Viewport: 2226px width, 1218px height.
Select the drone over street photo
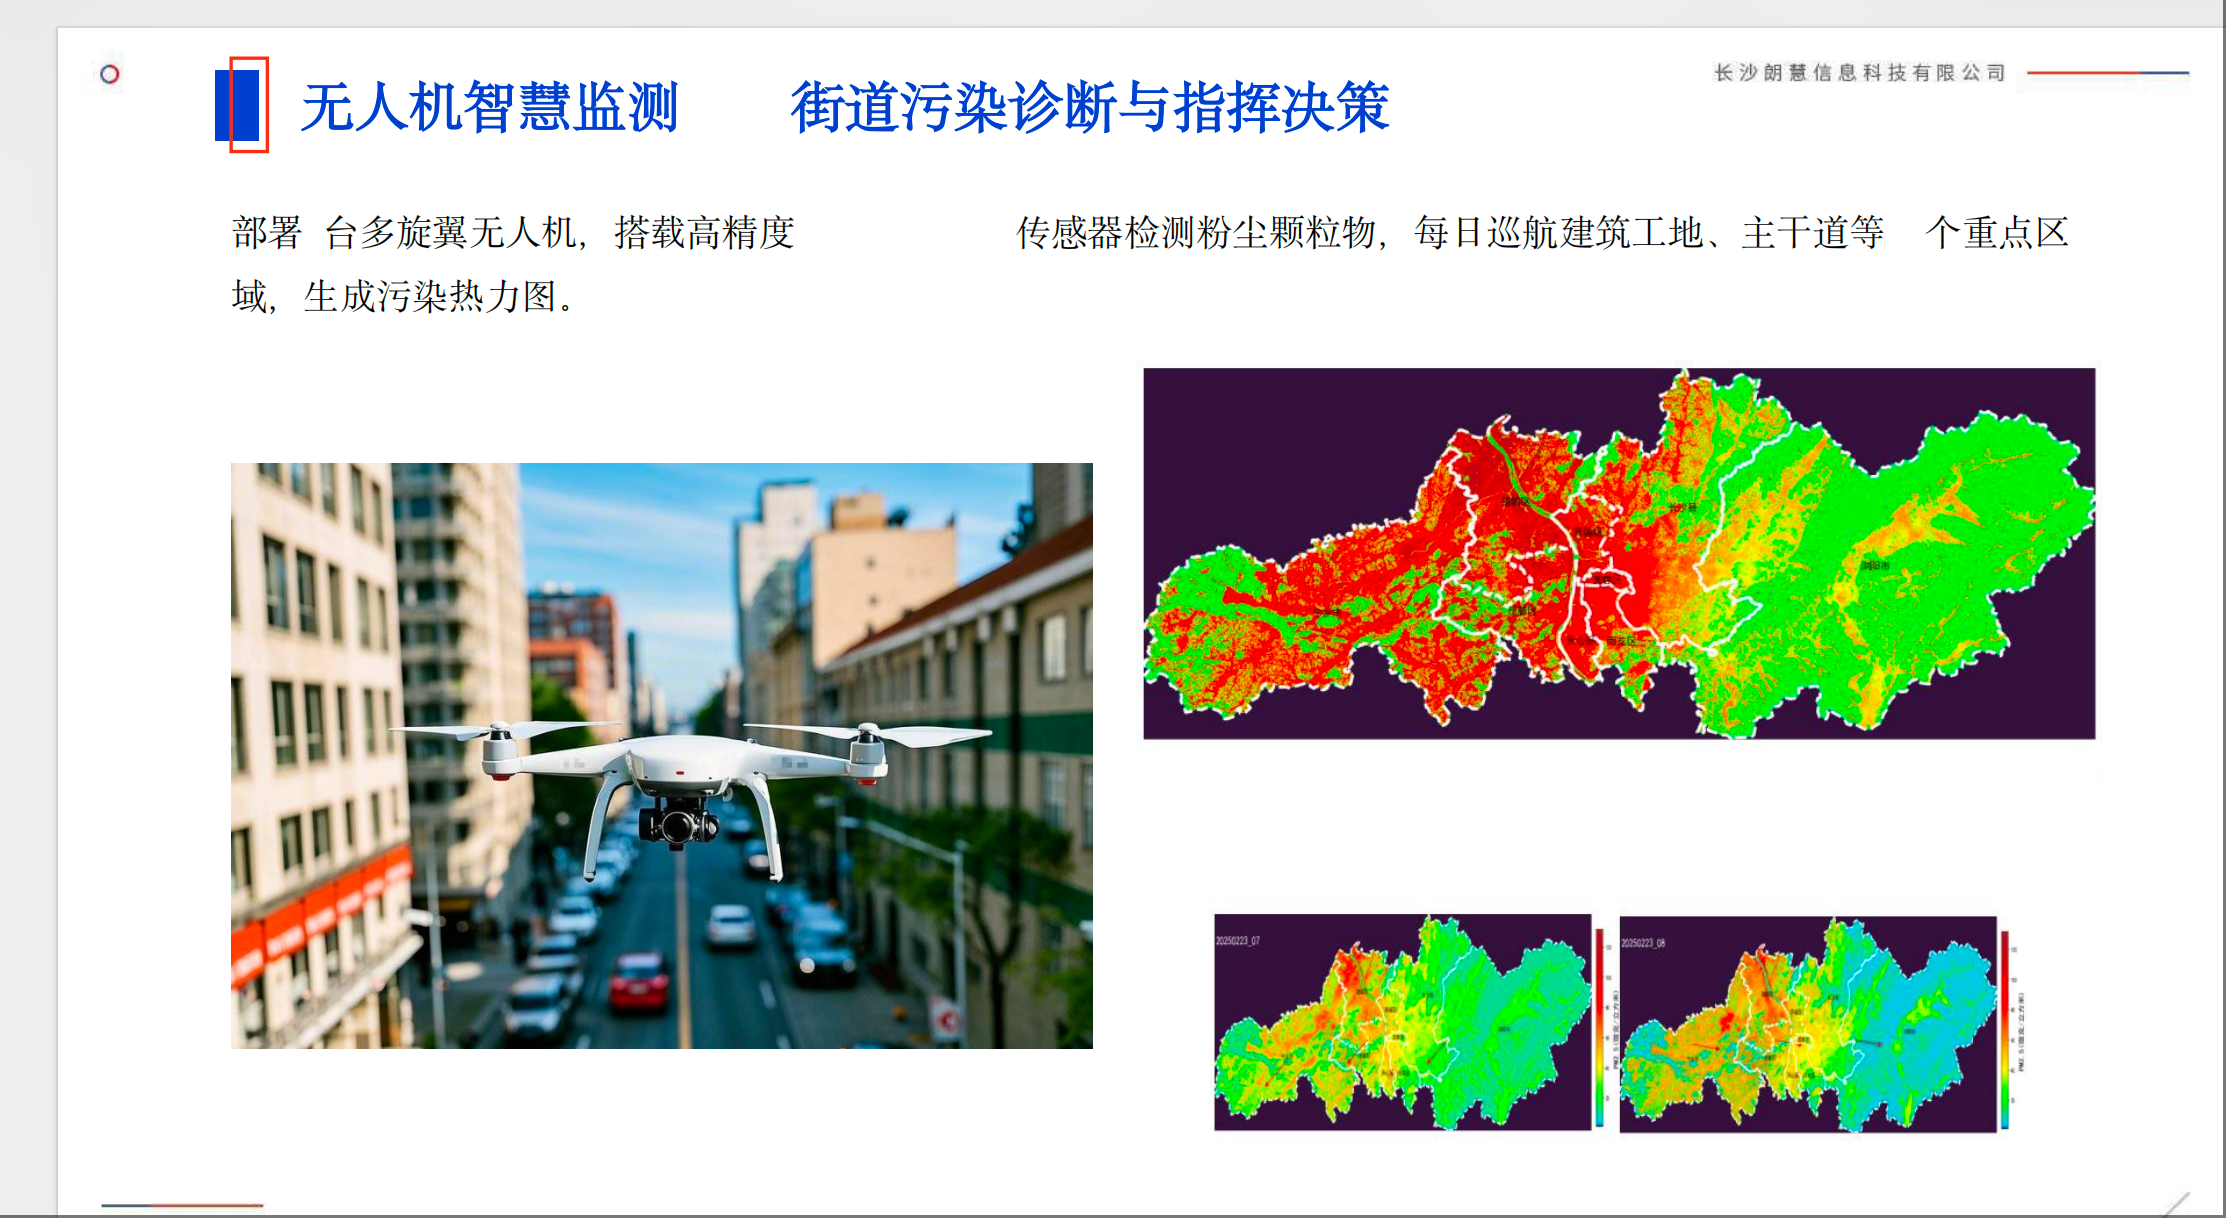[662, 755]
